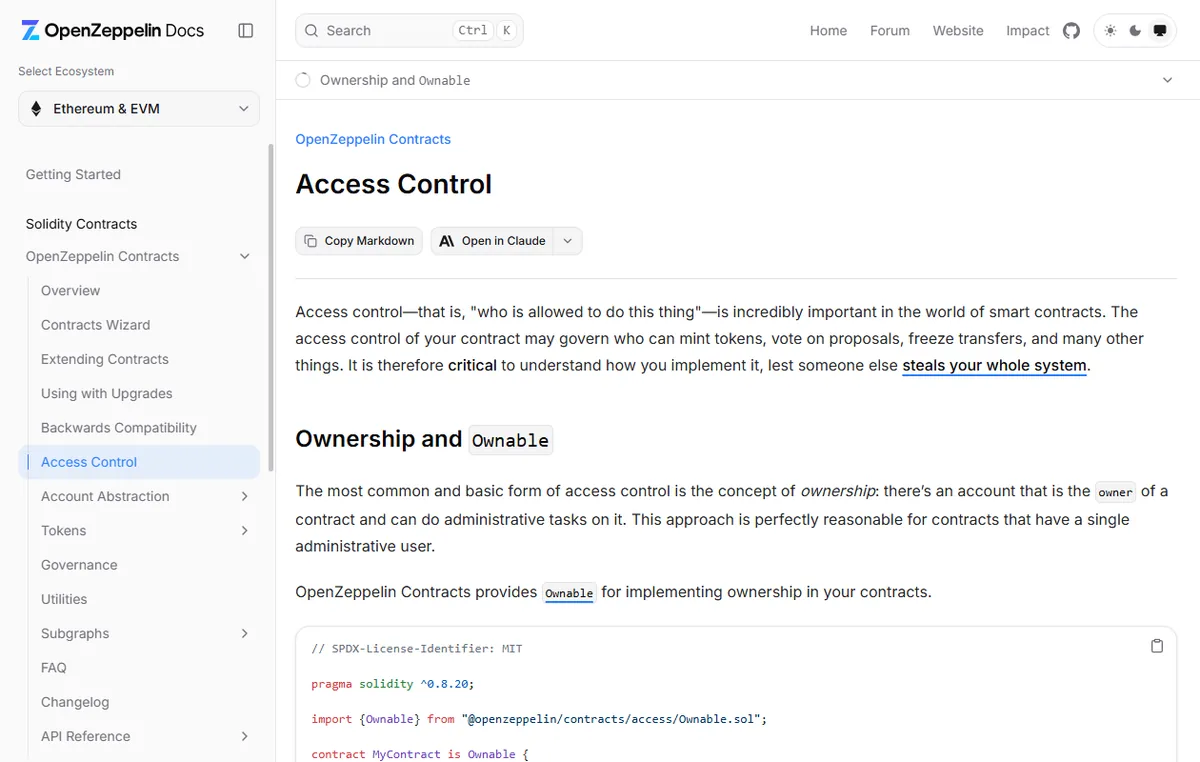Open the arrow dropdown beside Open in Claude

[x=568, y=241]
